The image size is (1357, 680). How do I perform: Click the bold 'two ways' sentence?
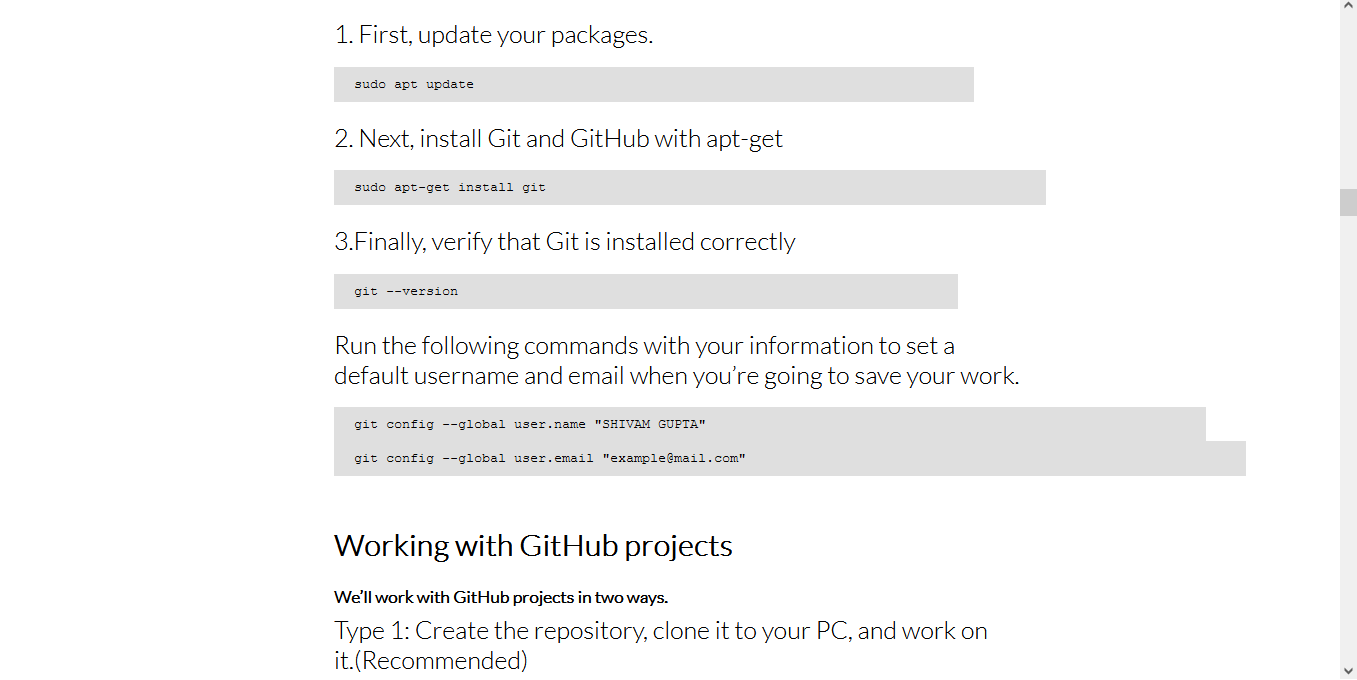click(501, 597)
